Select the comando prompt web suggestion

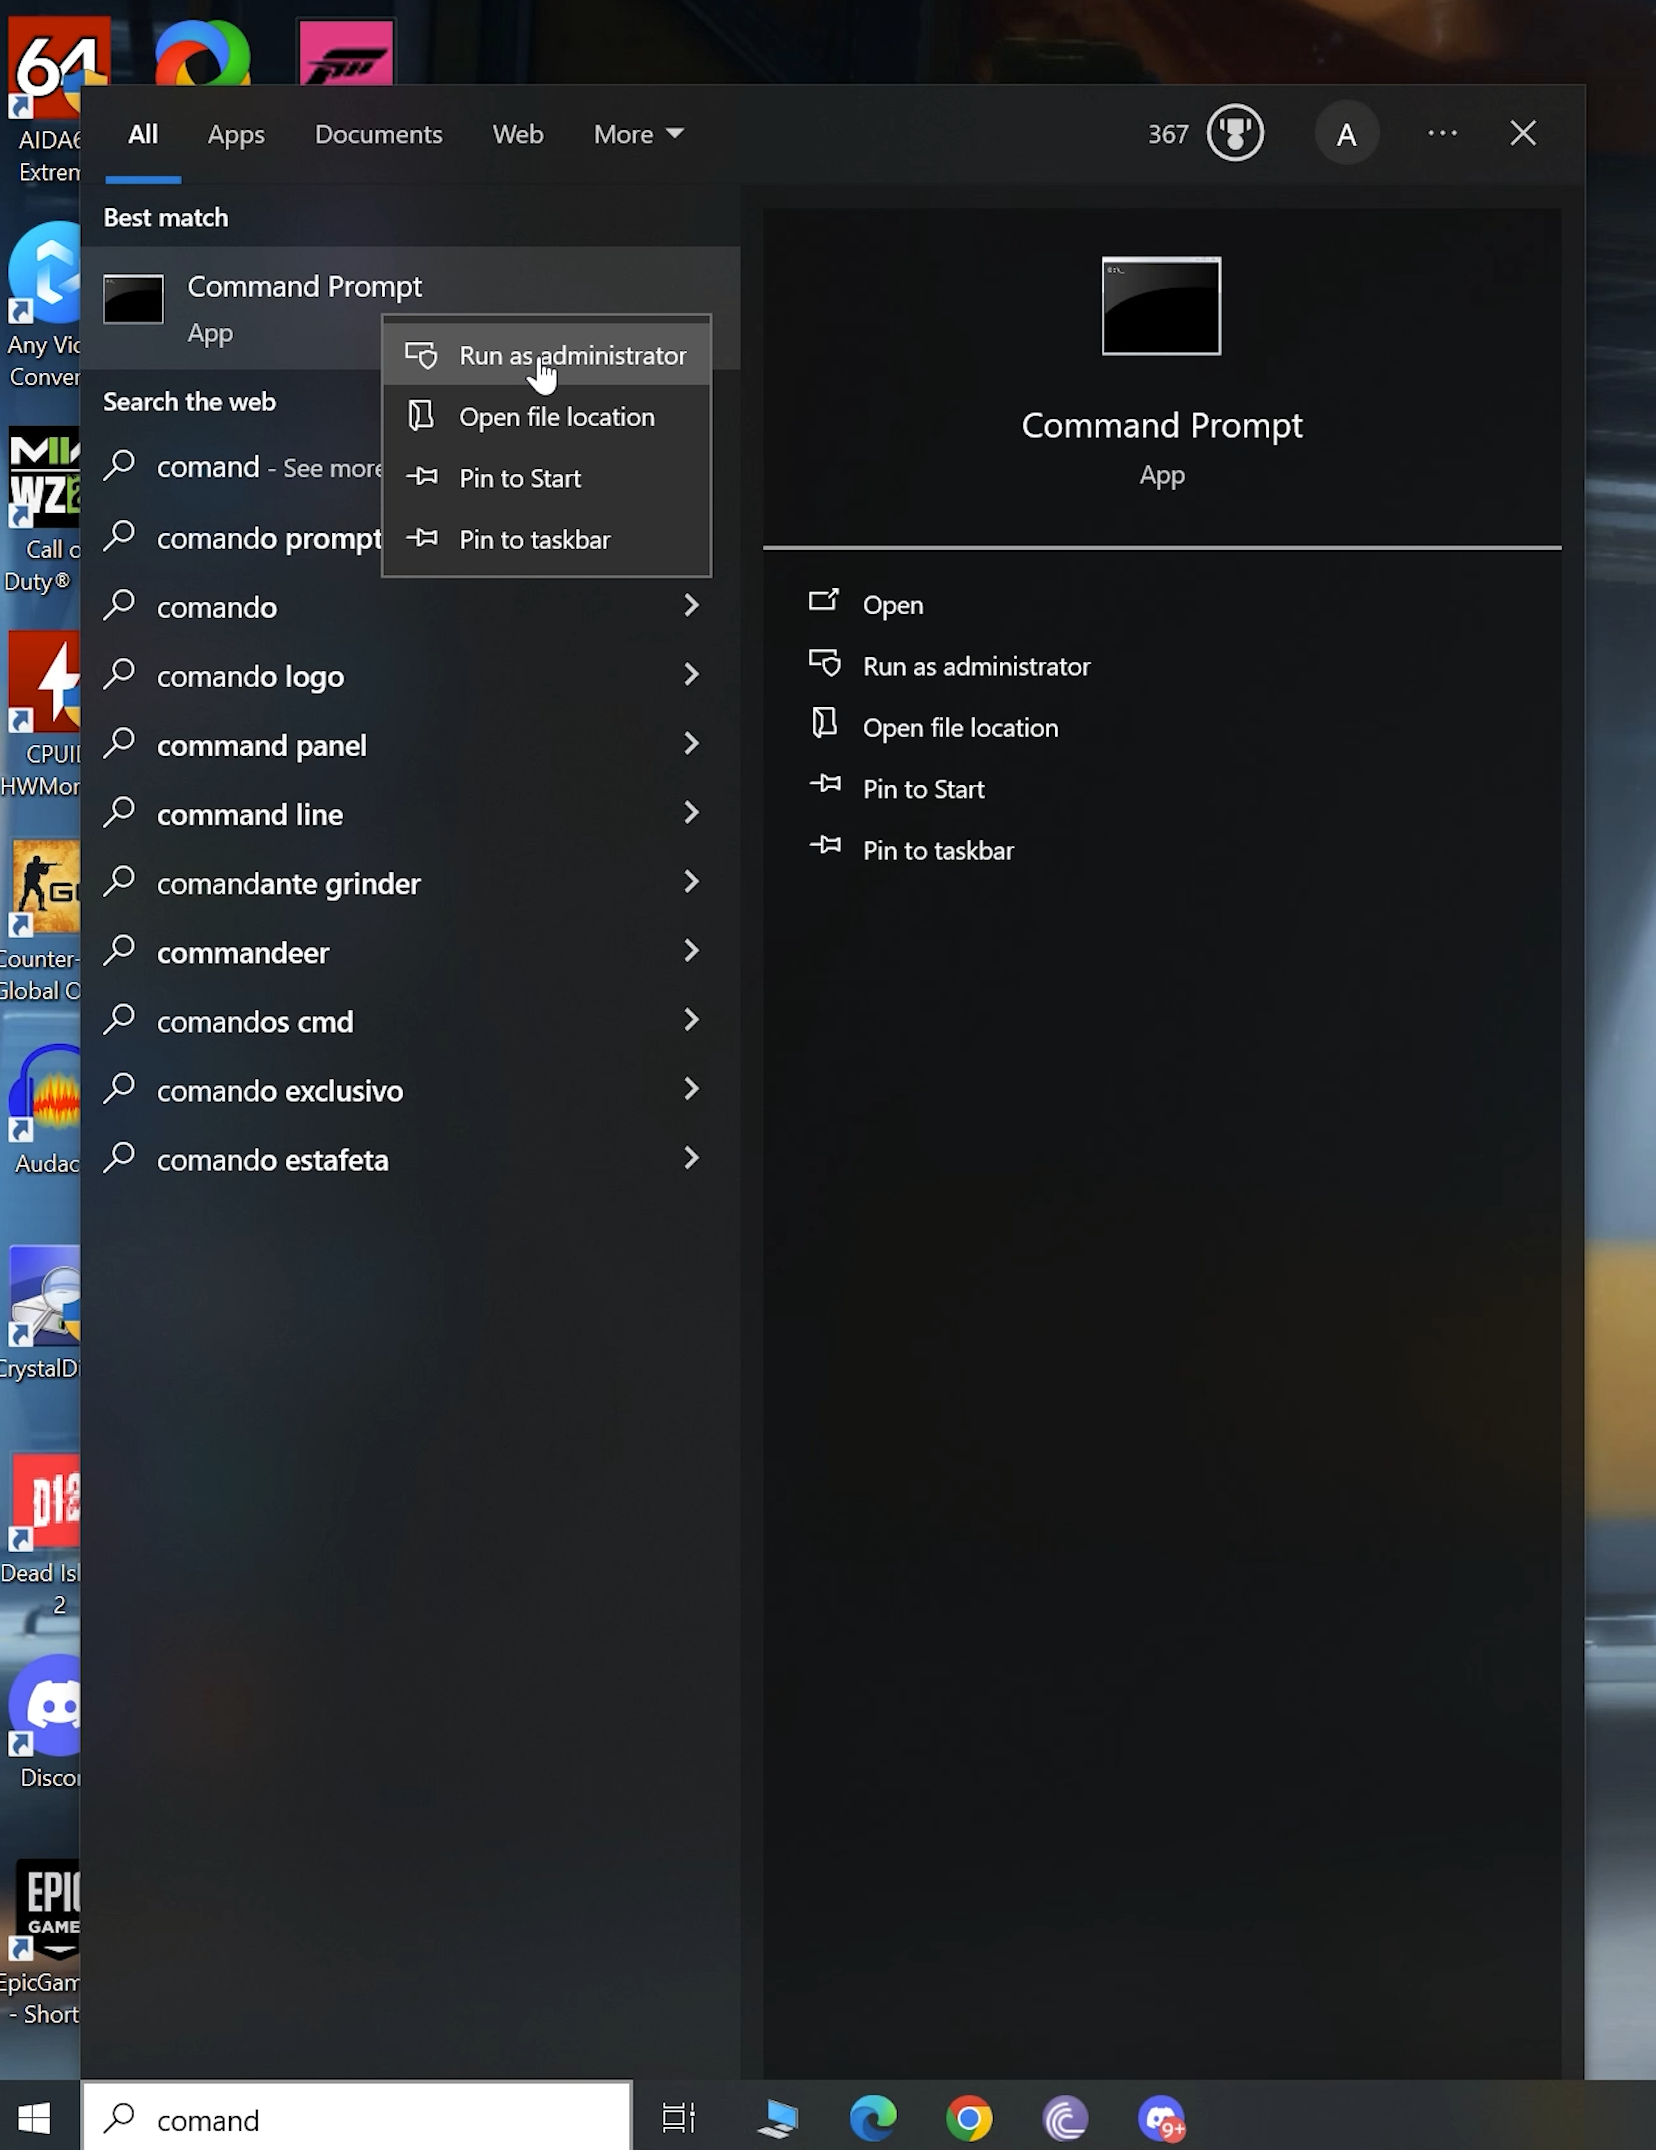232,538
